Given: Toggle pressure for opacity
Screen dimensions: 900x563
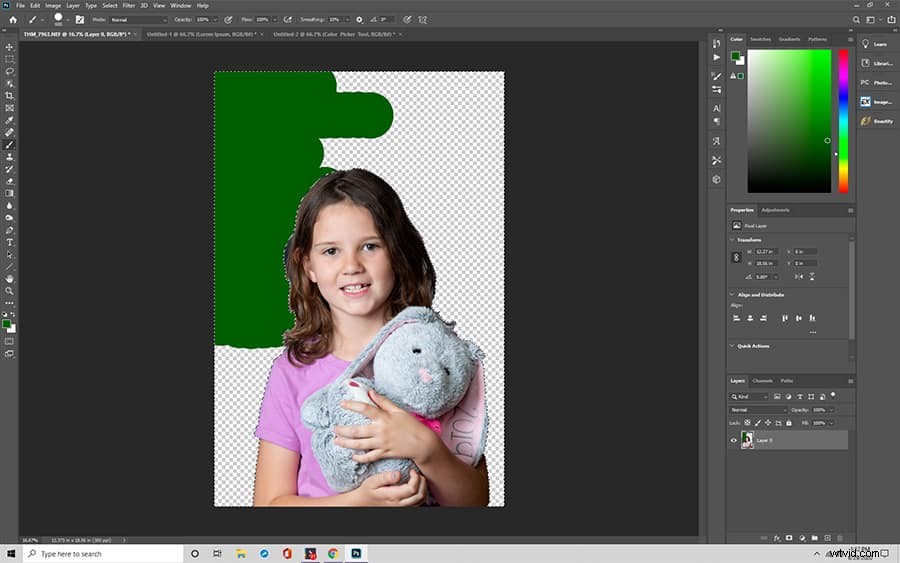Looking at the screenshot, I should tap(228, 20).
